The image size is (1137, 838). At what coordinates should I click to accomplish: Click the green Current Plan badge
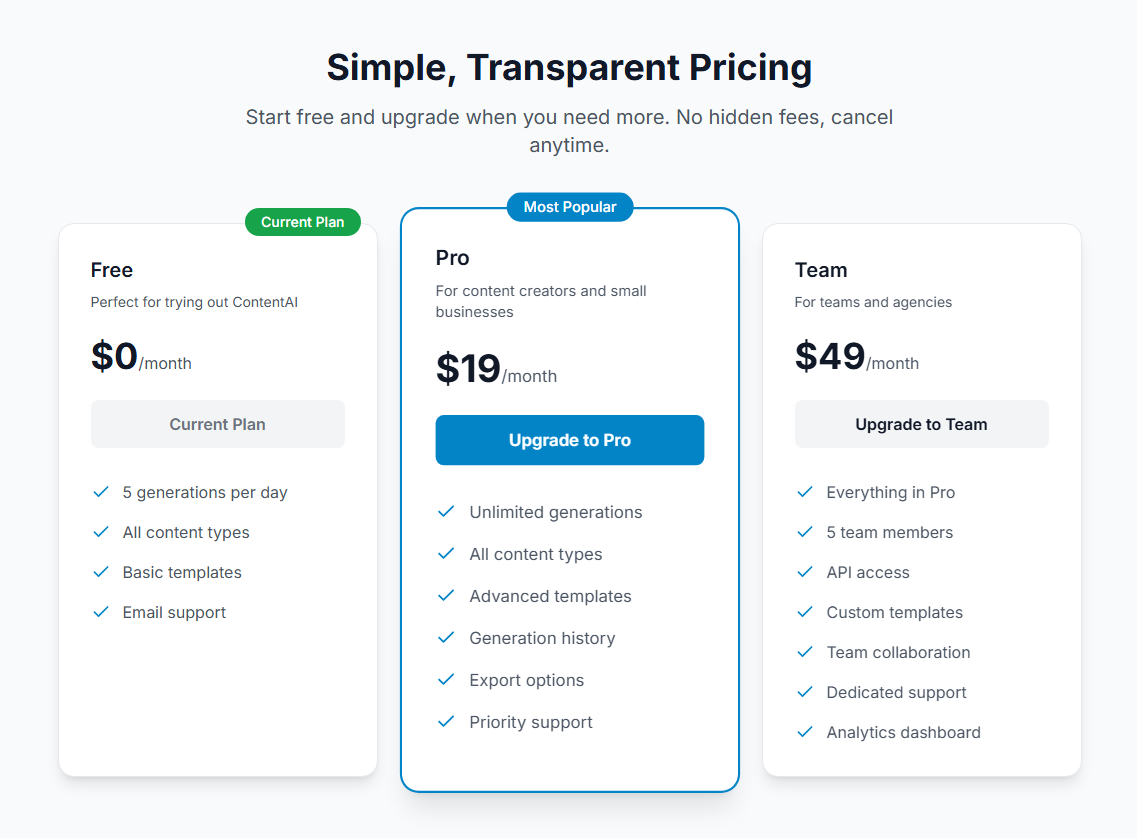pos(302,222)
